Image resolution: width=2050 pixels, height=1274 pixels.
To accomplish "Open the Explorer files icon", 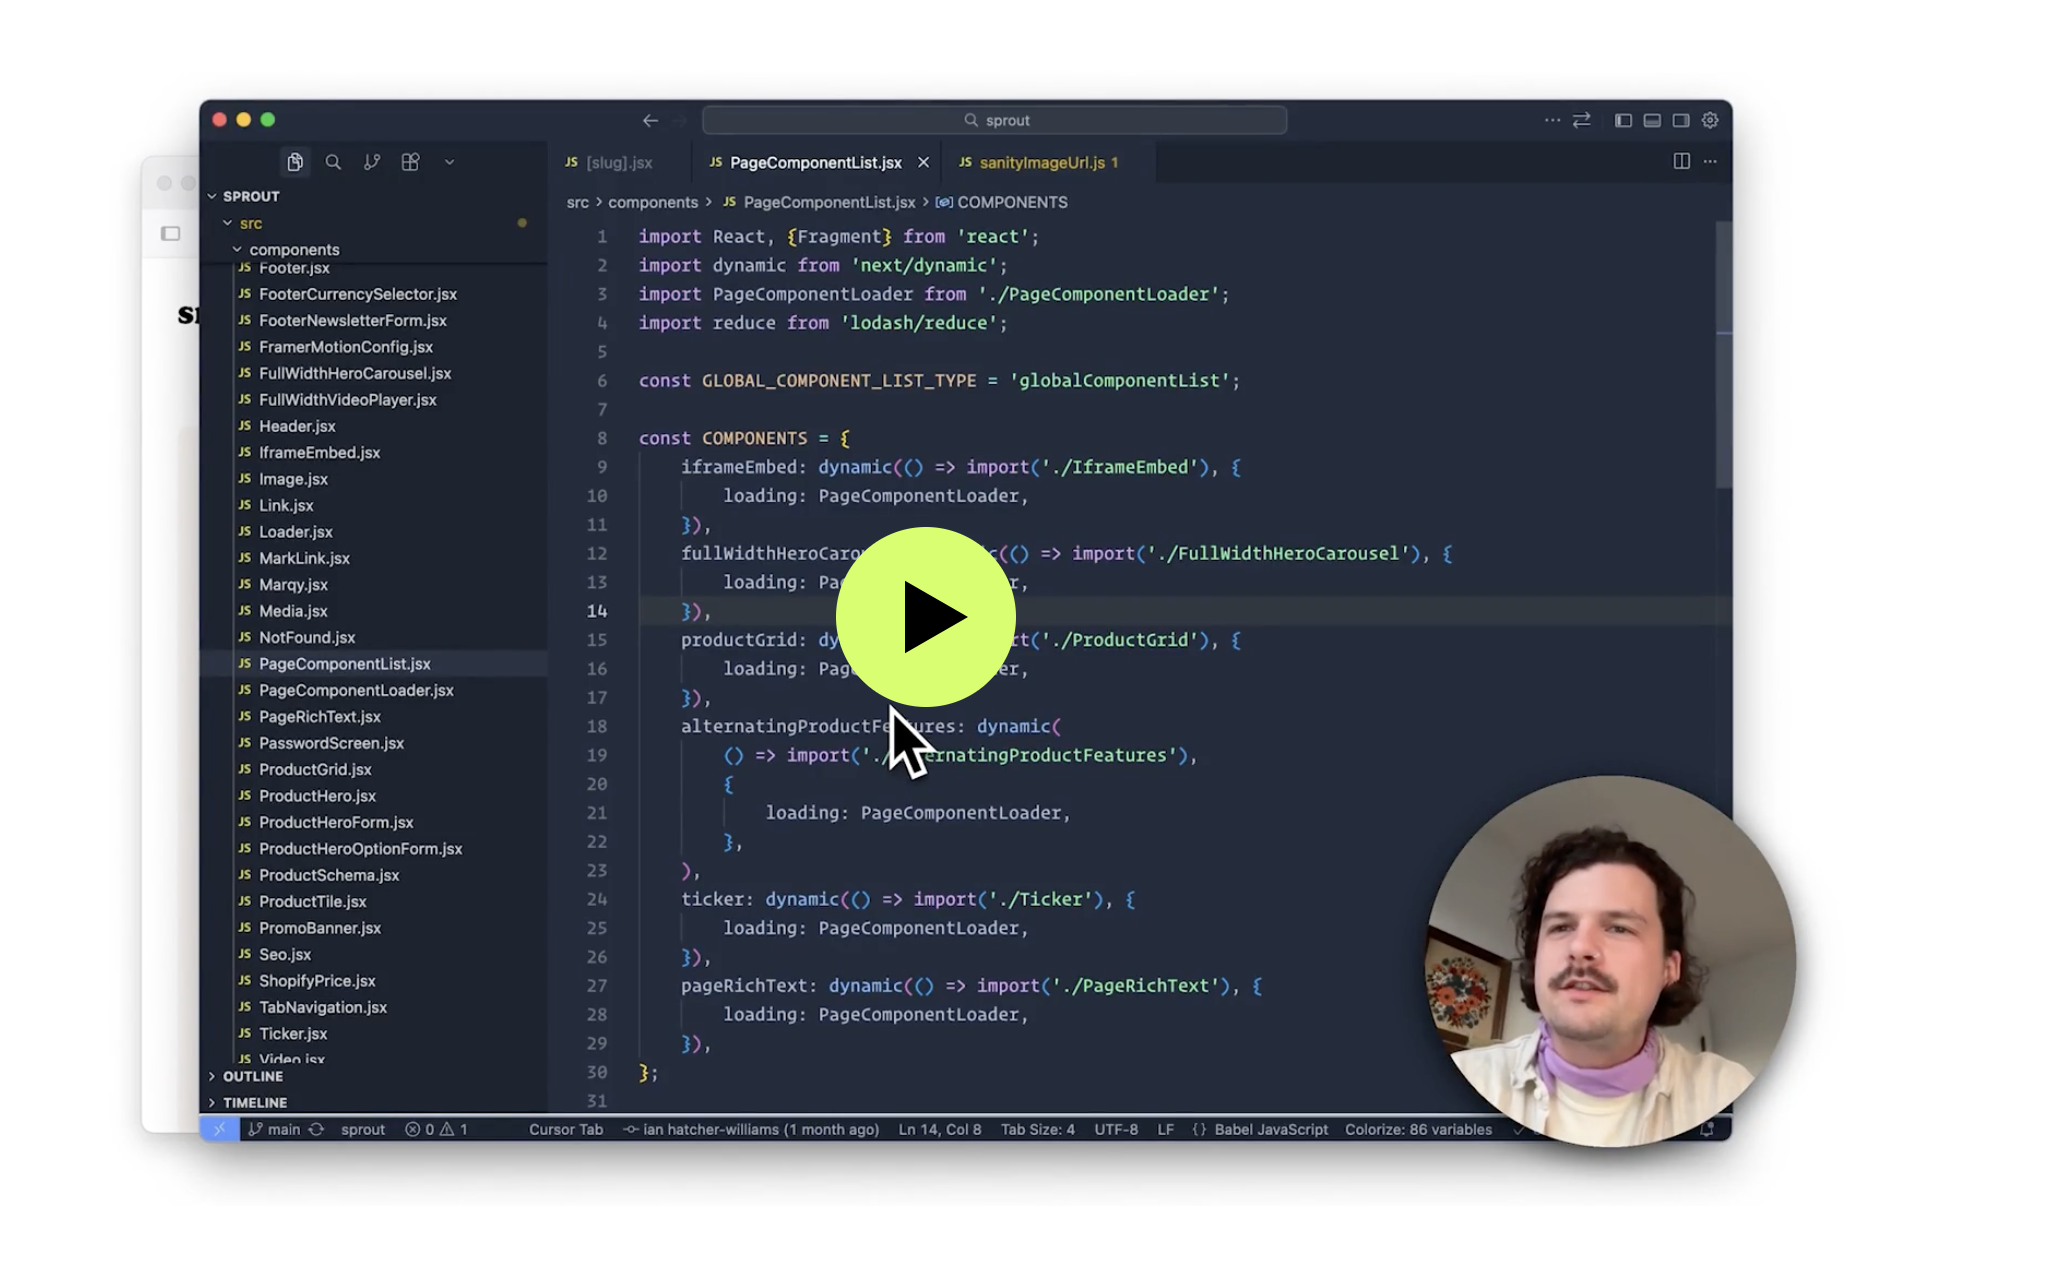I will (x=295, y=162).
